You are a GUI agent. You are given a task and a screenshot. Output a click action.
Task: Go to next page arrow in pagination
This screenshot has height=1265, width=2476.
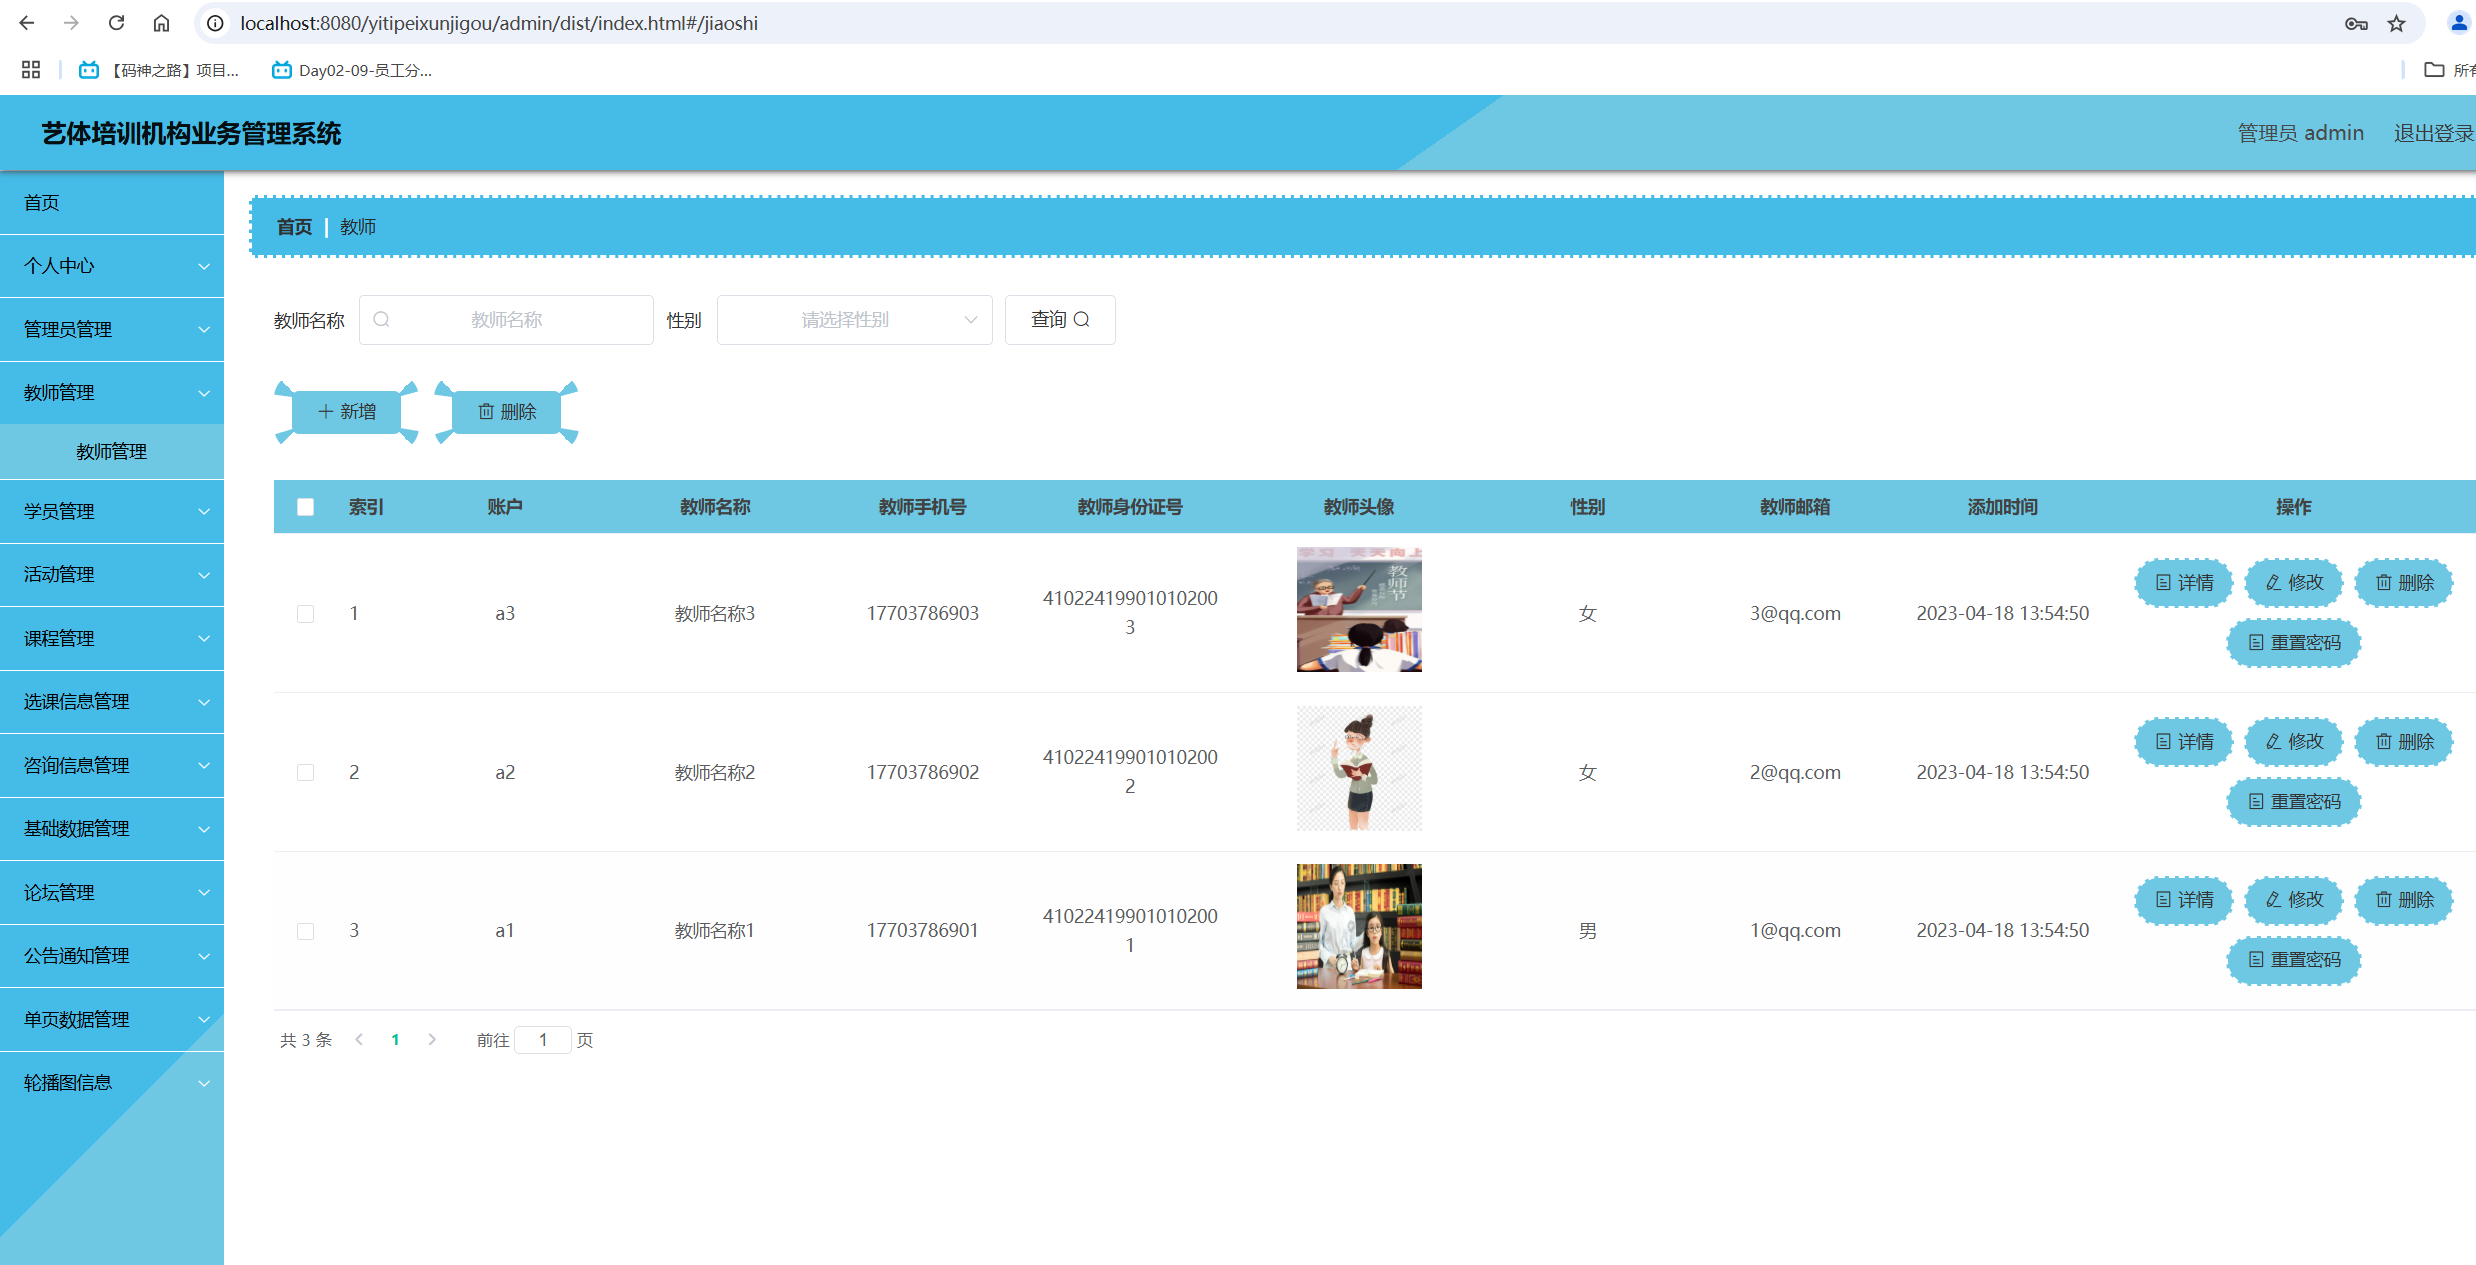coord(432,1040)
